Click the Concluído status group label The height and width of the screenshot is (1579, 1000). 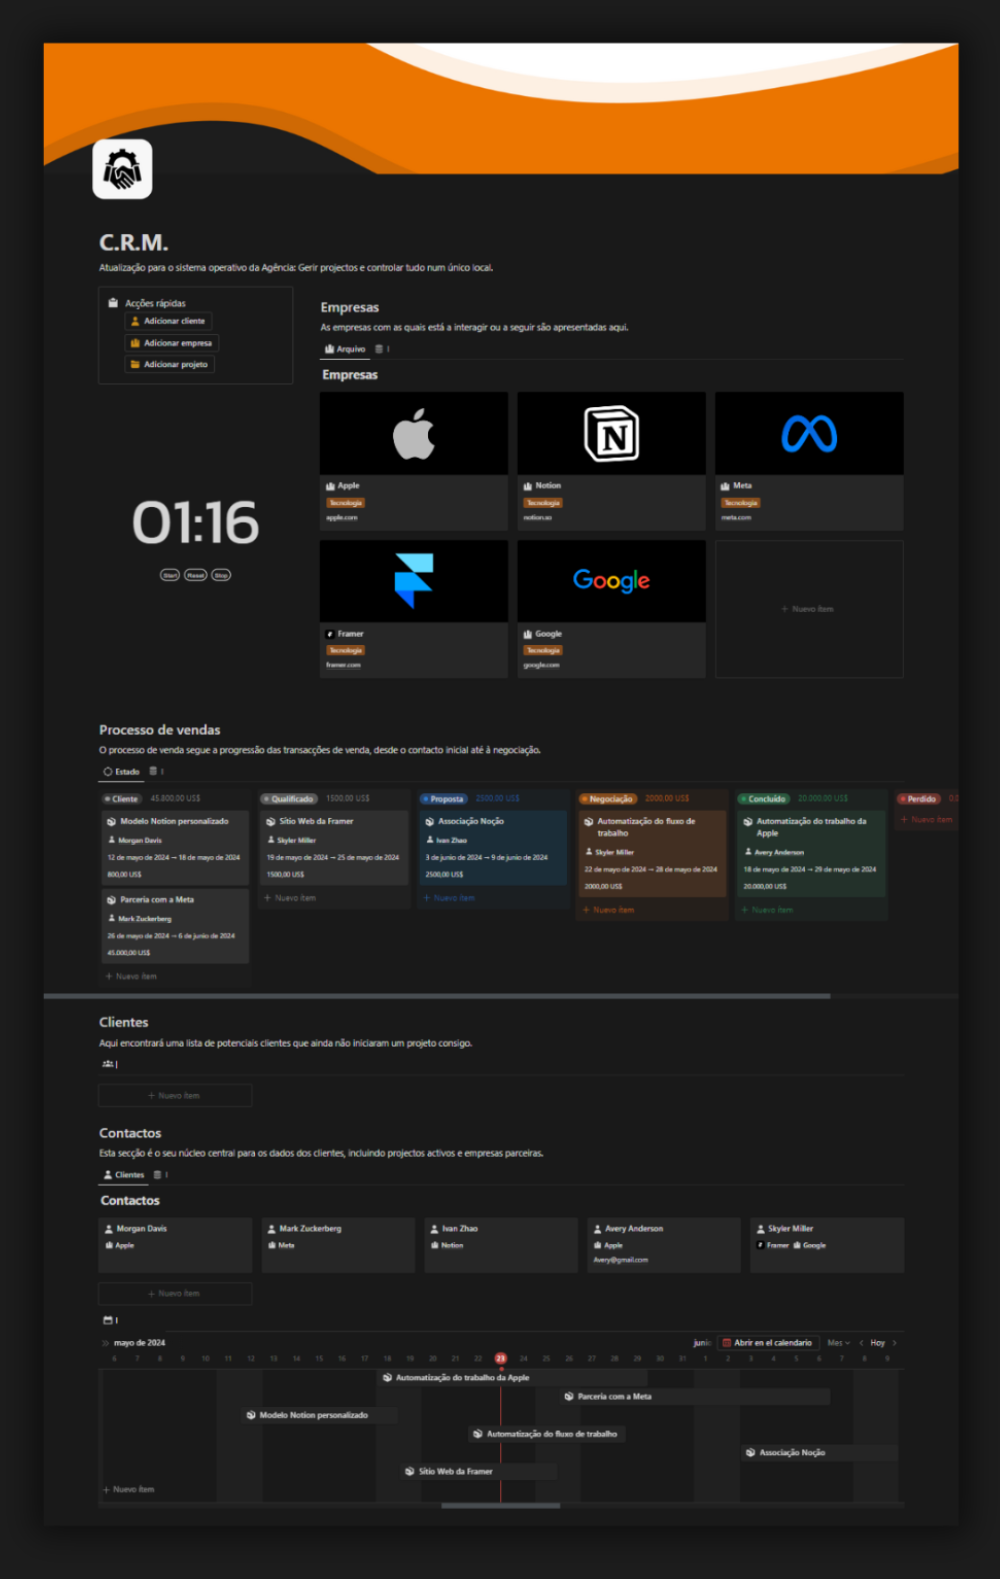pos(764,798)
